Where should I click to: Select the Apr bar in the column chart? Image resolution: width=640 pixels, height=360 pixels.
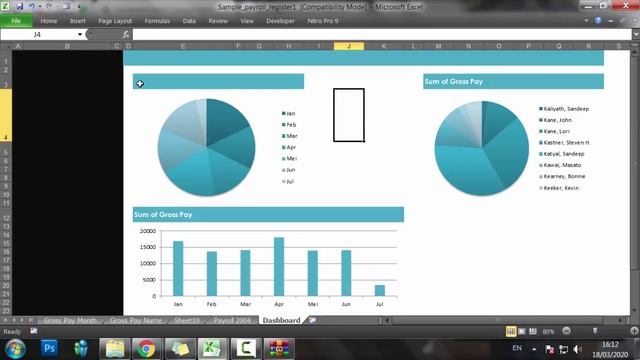coord(279,267)
